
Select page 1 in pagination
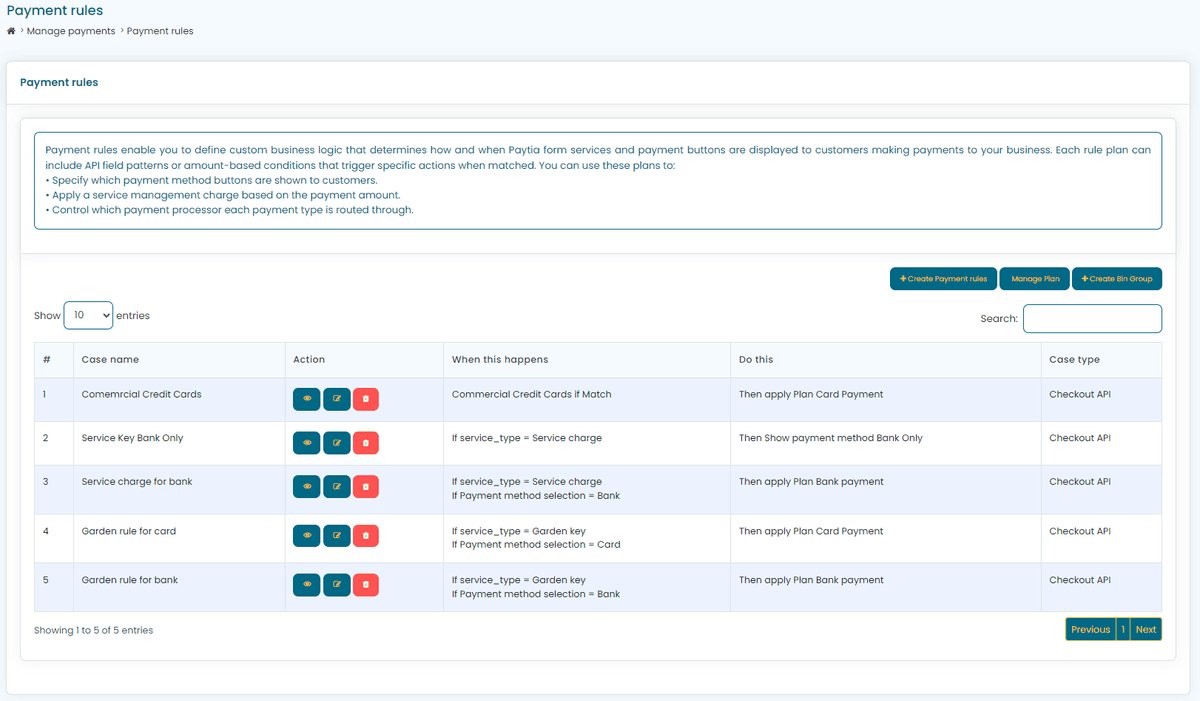click(1123, 629)
